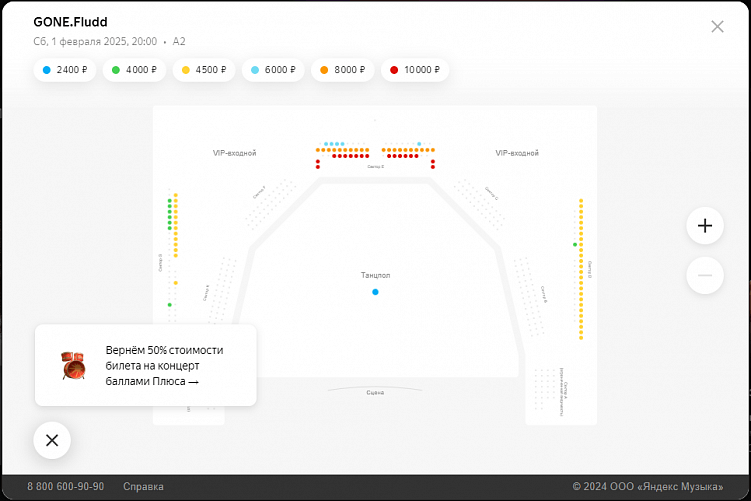This screenshot has height=501, width=751.
Task: Click the right VIP-входной label
Action: point(517,153)
